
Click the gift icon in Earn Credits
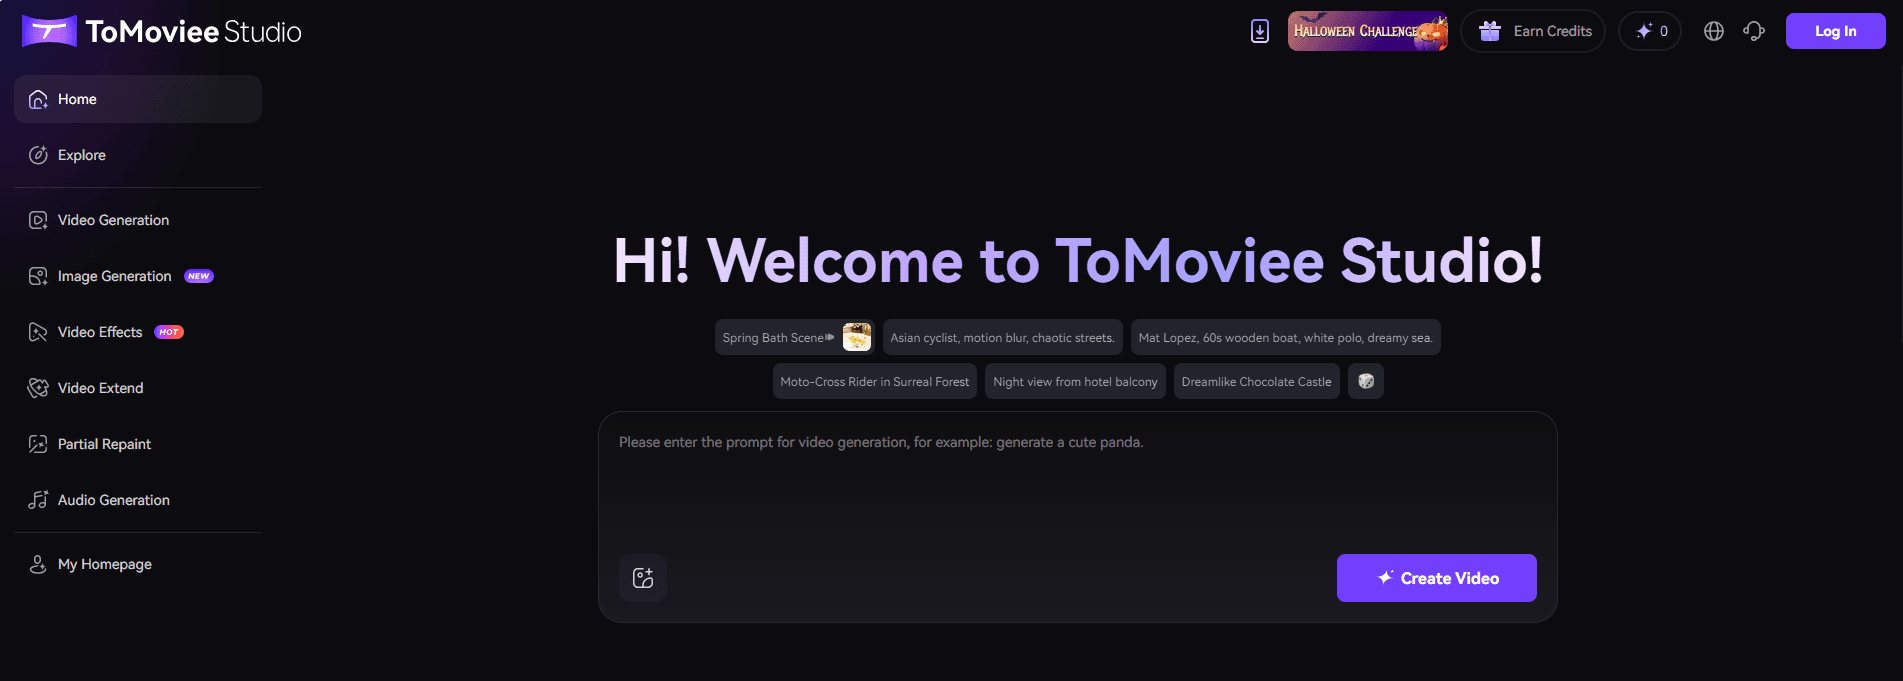[1490, 31]
